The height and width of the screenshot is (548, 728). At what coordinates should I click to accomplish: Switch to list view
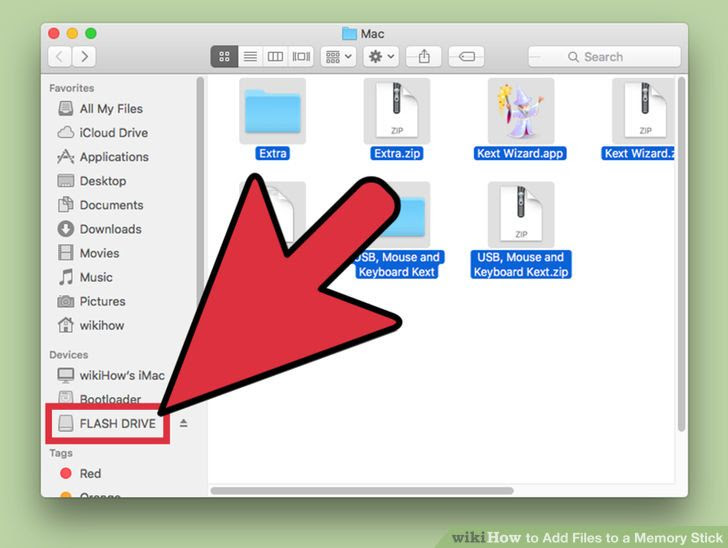coord(250,57)
